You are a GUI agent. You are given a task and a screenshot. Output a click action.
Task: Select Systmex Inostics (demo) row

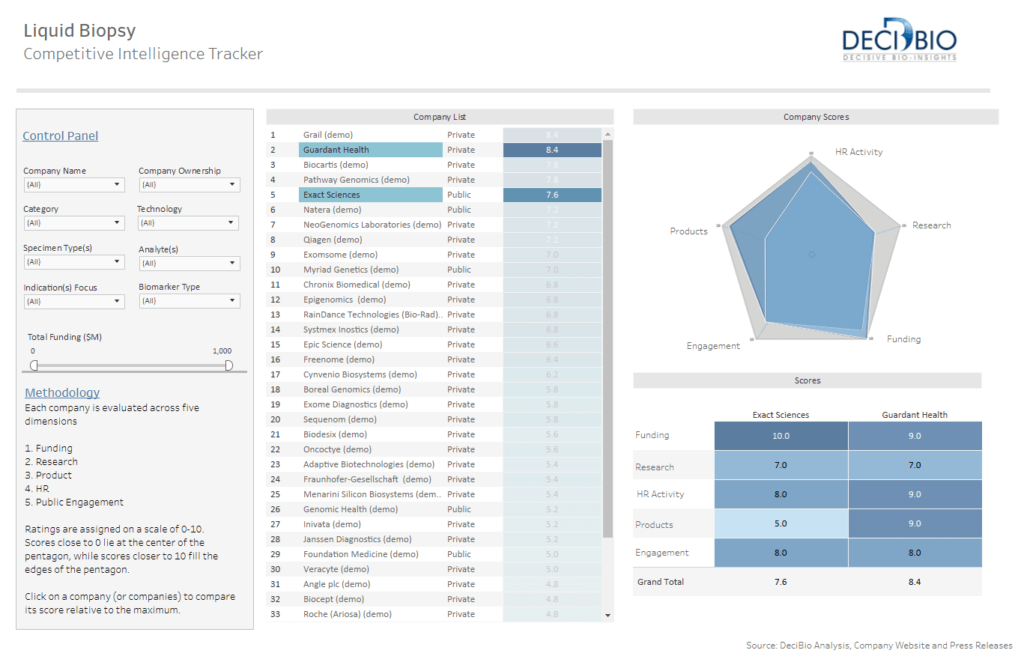click(x=436, y=330)
